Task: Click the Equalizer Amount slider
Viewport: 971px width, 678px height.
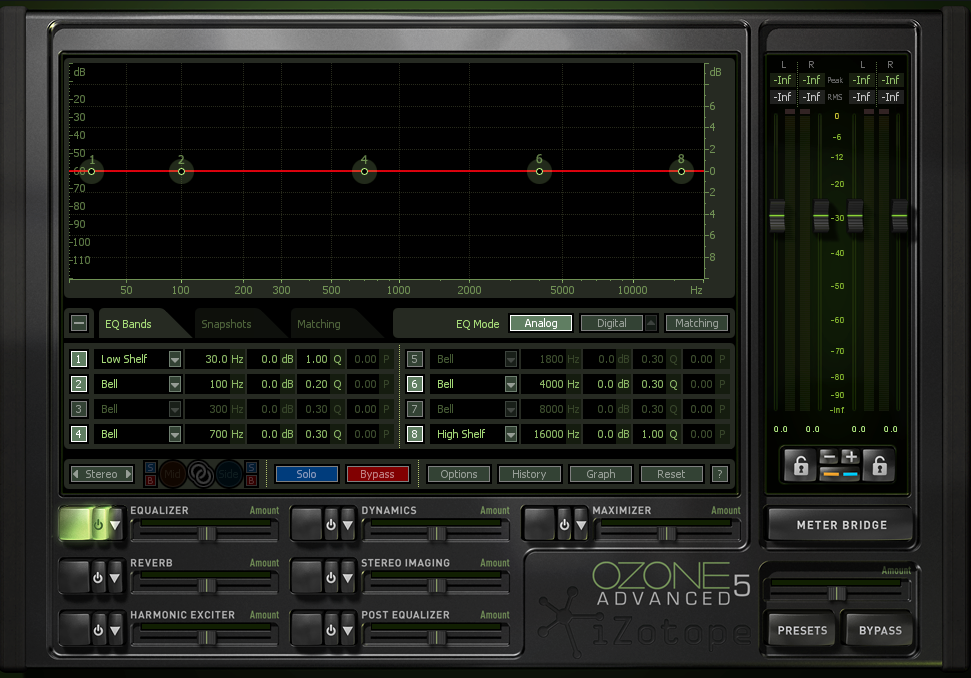Action: tap(206, 532)
